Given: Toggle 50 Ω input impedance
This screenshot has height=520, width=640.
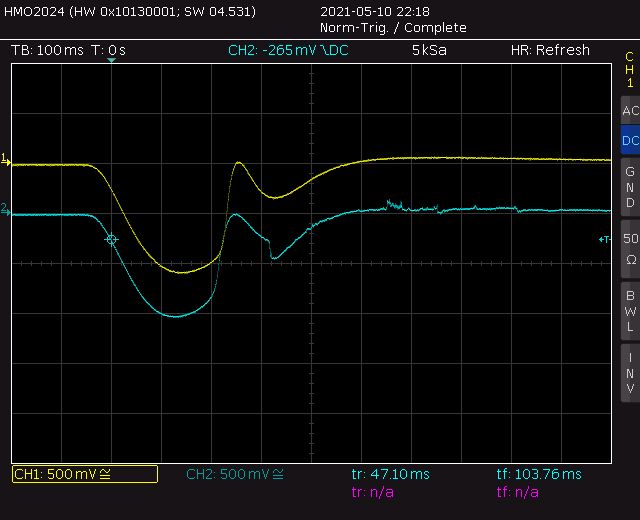Looking at the screenshot, I should (x=630, y=249).
